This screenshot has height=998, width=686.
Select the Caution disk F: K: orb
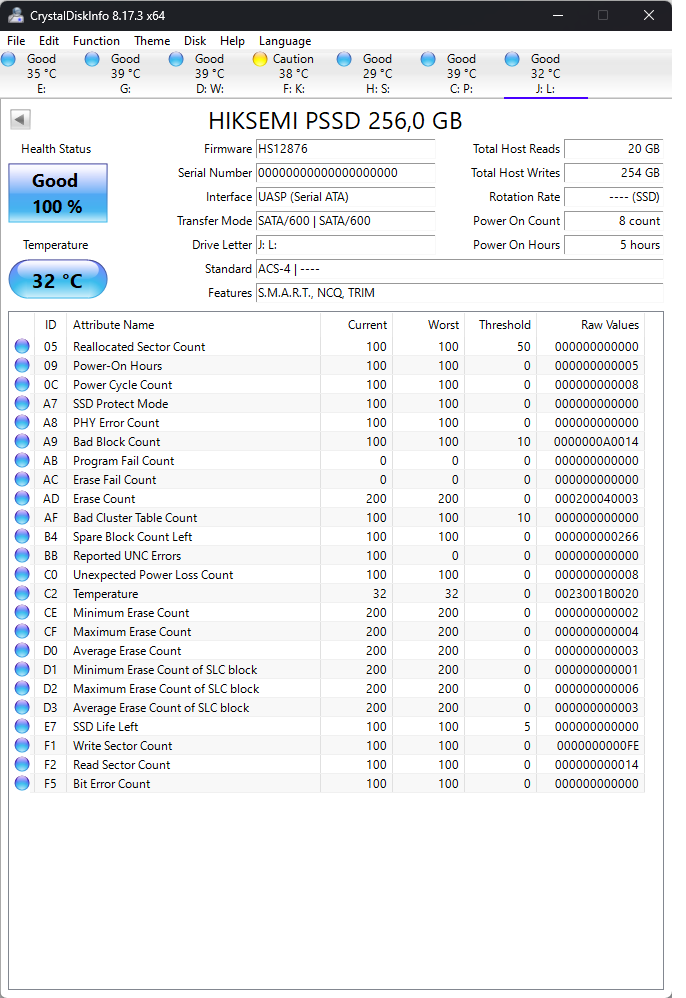260,59
